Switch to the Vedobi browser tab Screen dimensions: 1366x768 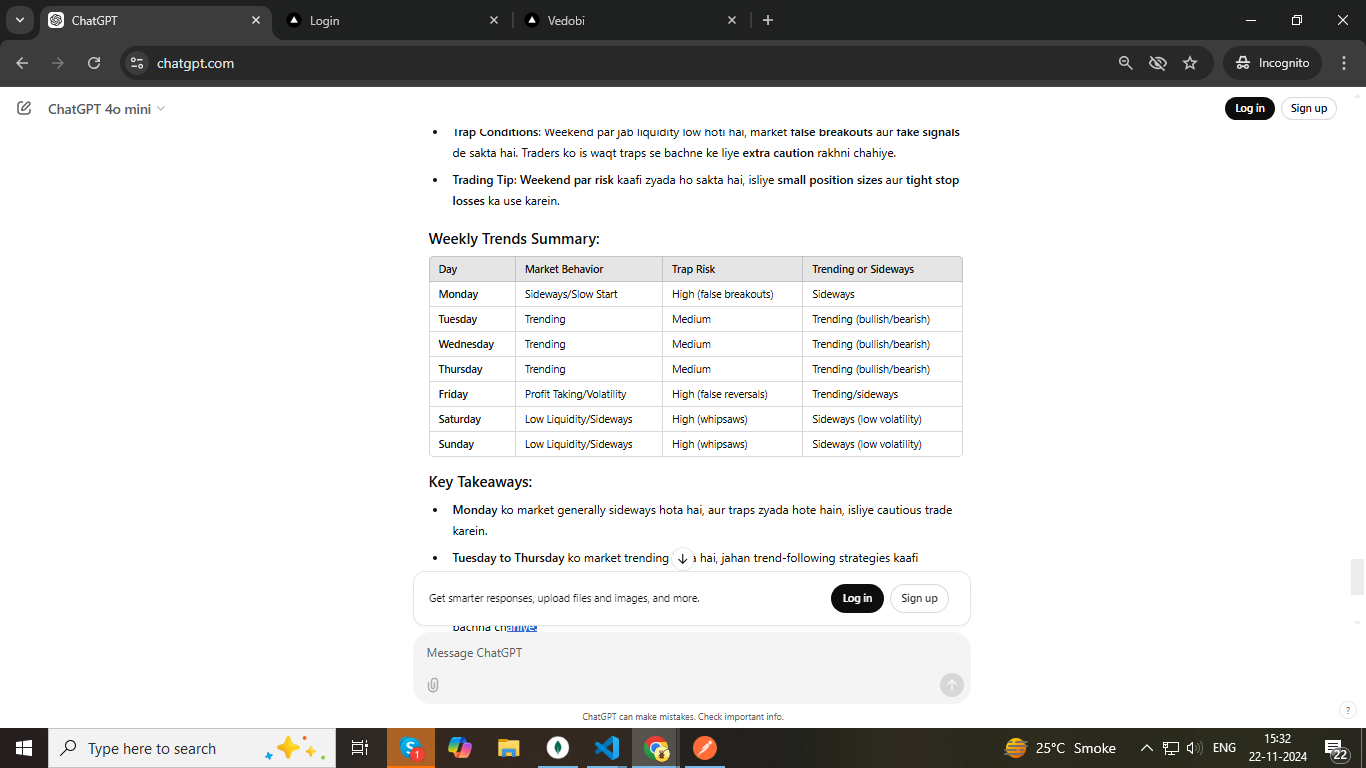tap(630, 20)
